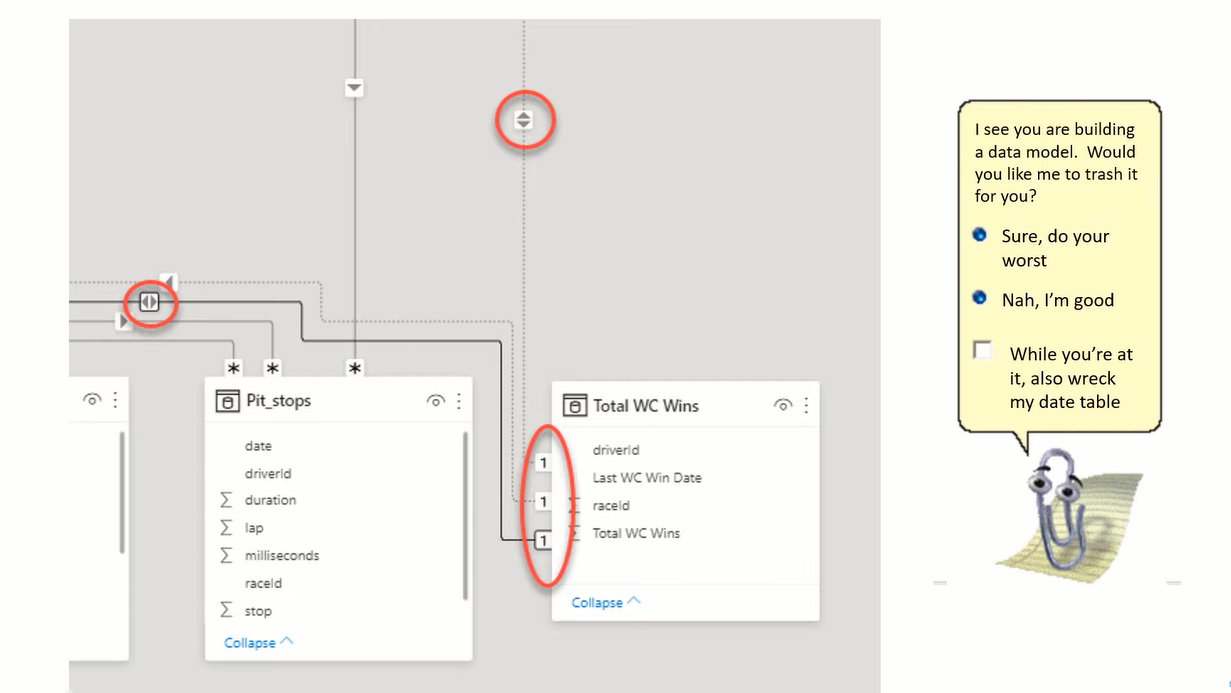Image resolution: width=1231 pixels, height=693 pixels.
Task: Open Total WC Wins more options menu
Action: (806, 405)
